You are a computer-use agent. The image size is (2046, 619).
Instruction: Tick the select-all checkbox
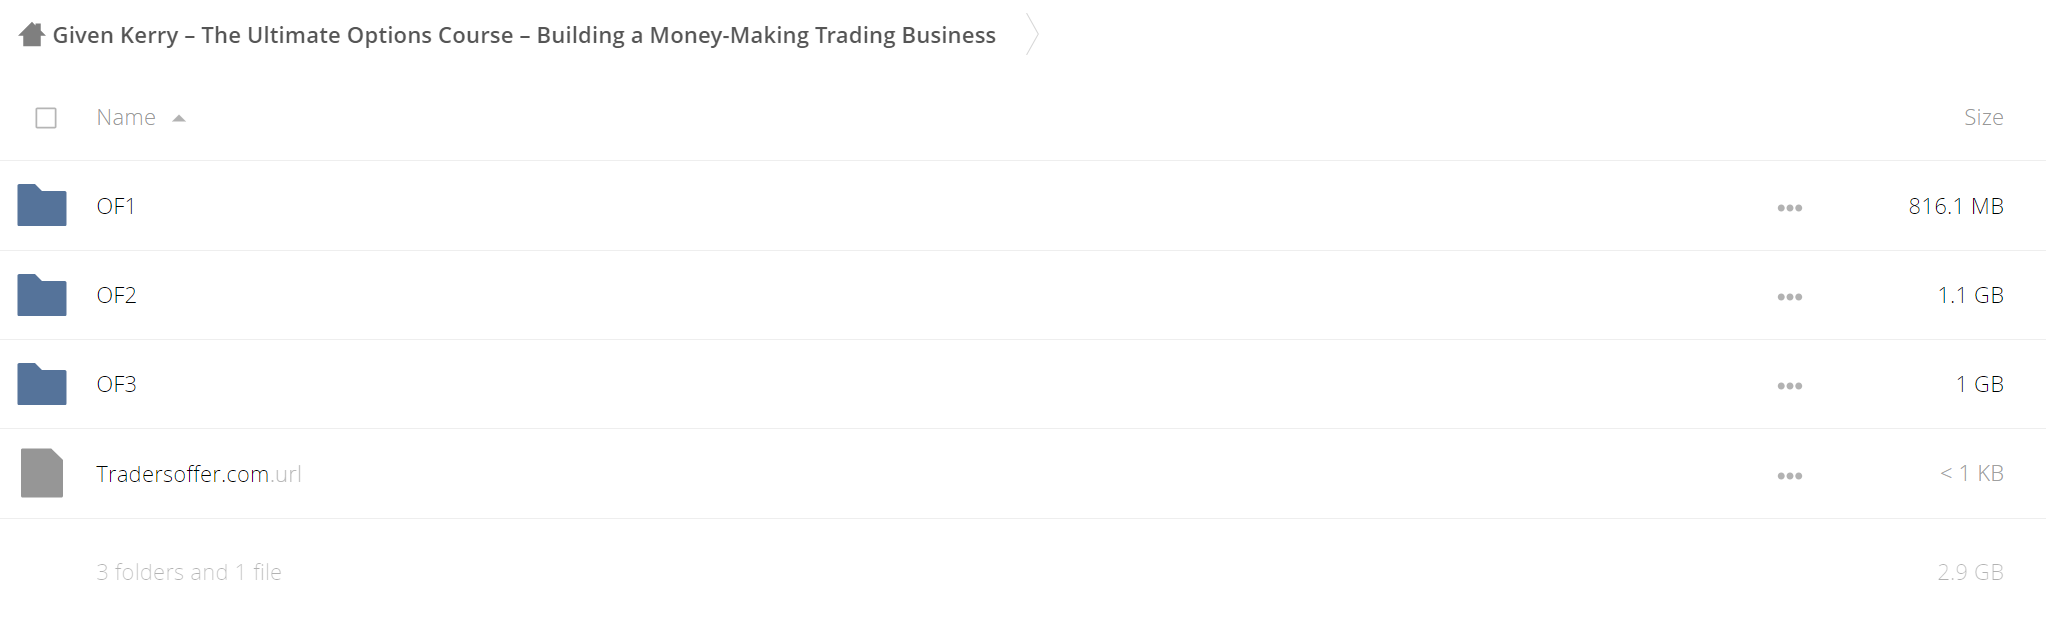[x=46, y=118]
